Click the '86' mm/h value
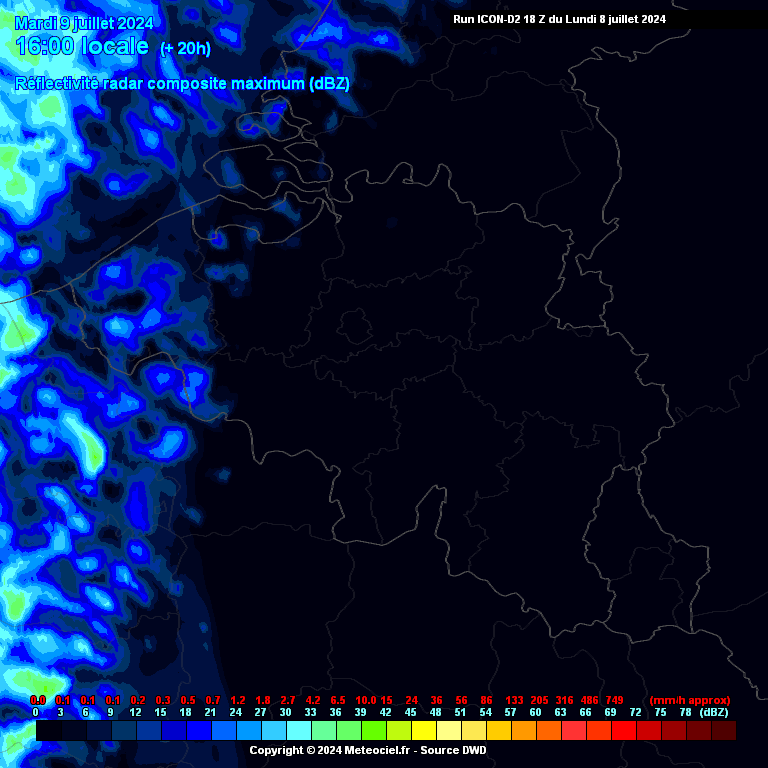This screenshot has width=768, height=768. pos(486,700)
